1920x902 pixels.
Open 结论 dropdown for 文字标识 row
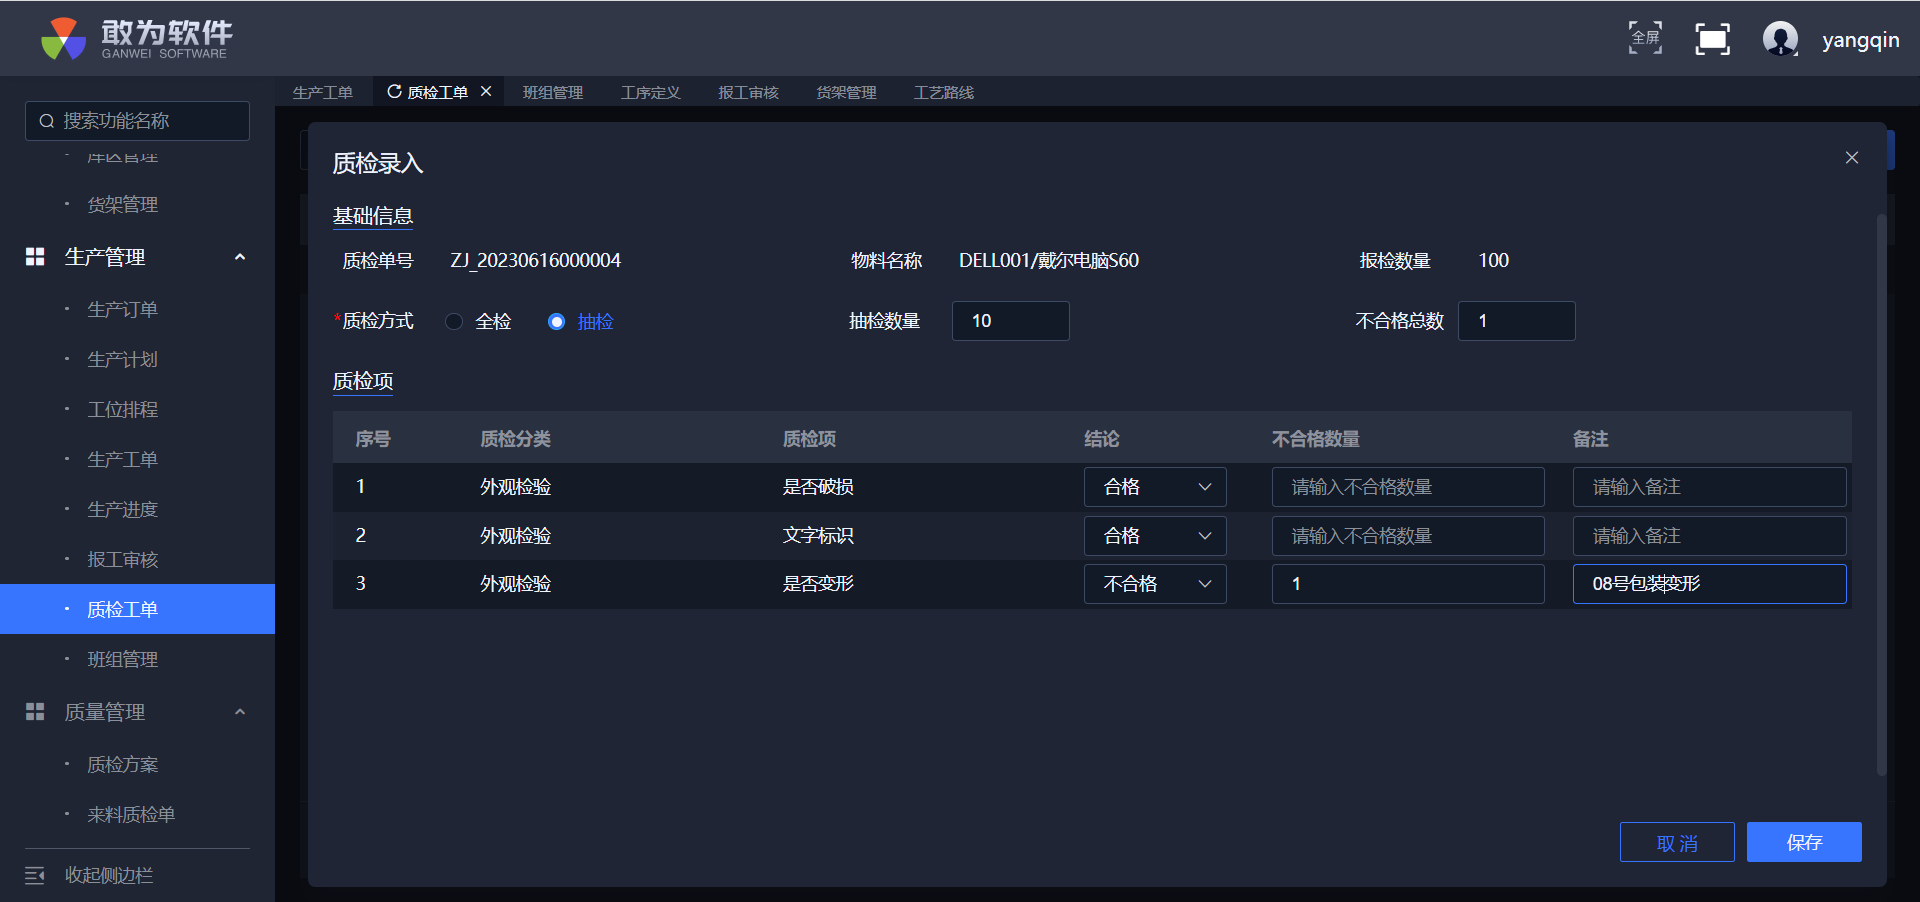click(1154, 536)
